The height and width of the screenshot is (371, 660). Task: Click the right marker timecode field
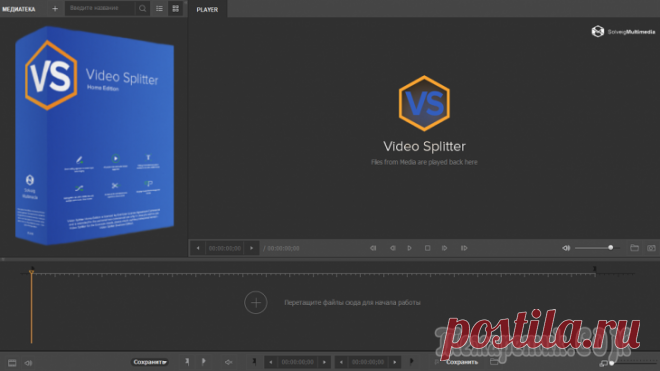pyautogui.click(x=368, y=362)
